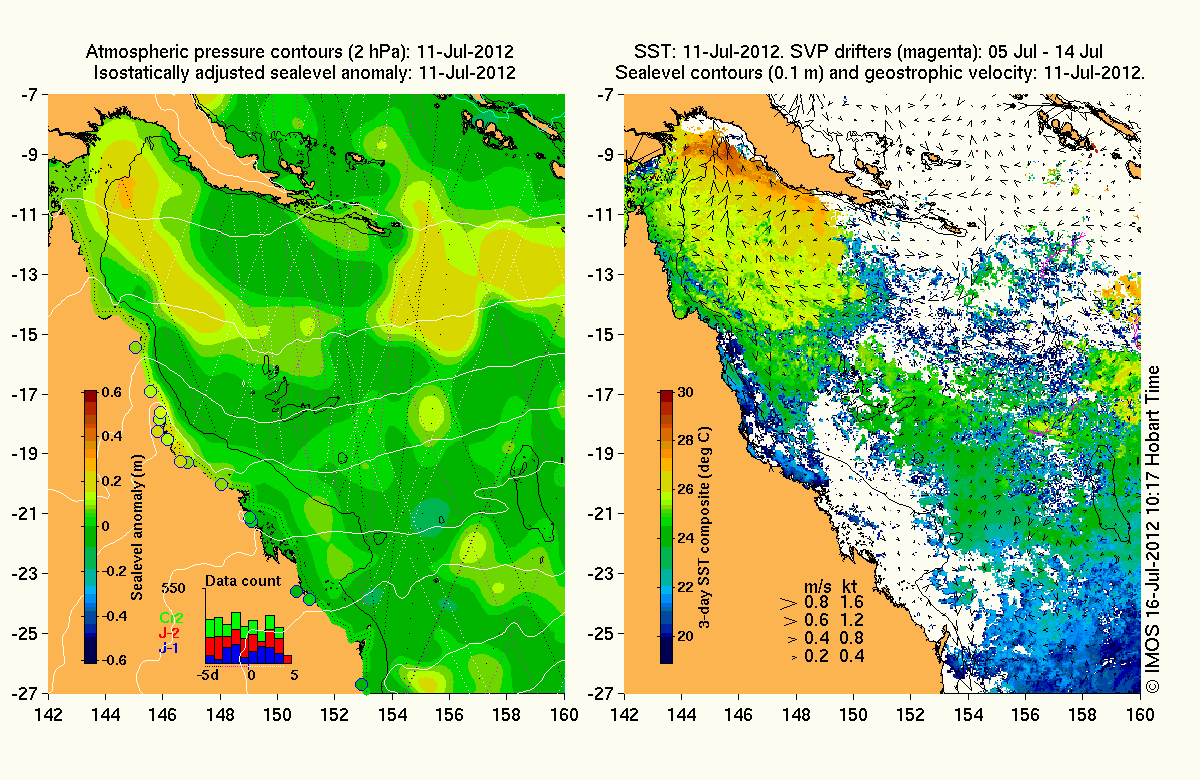Click the orange 28 degree level on SST colorbar

pyautogui.click(x=666, y=440)
